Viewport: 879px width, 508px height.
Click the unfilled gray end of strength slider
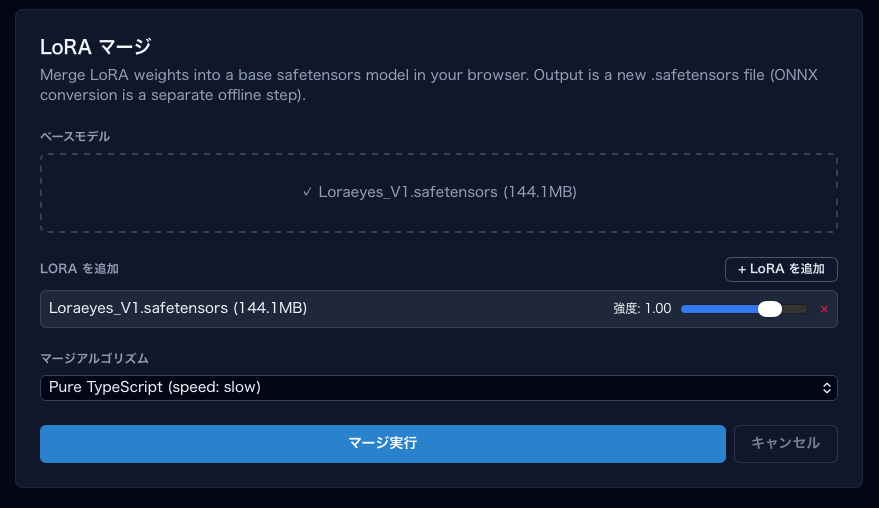click(x=797, y=309)
